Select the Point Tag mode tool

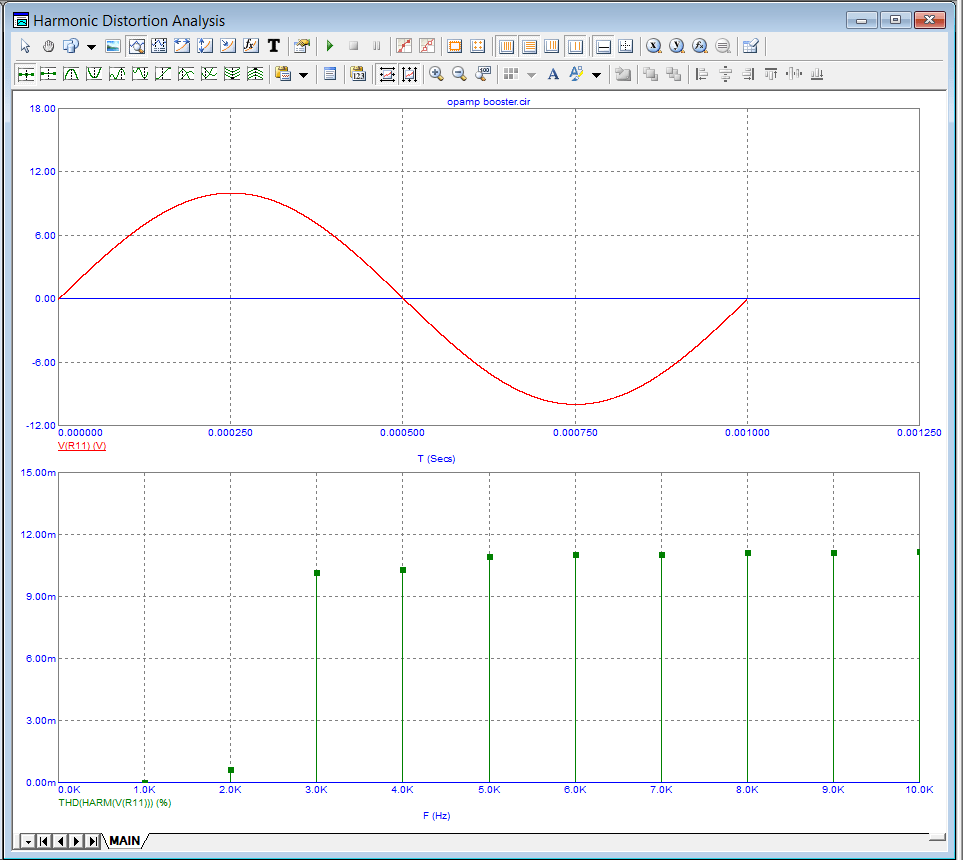coord(227,46)
